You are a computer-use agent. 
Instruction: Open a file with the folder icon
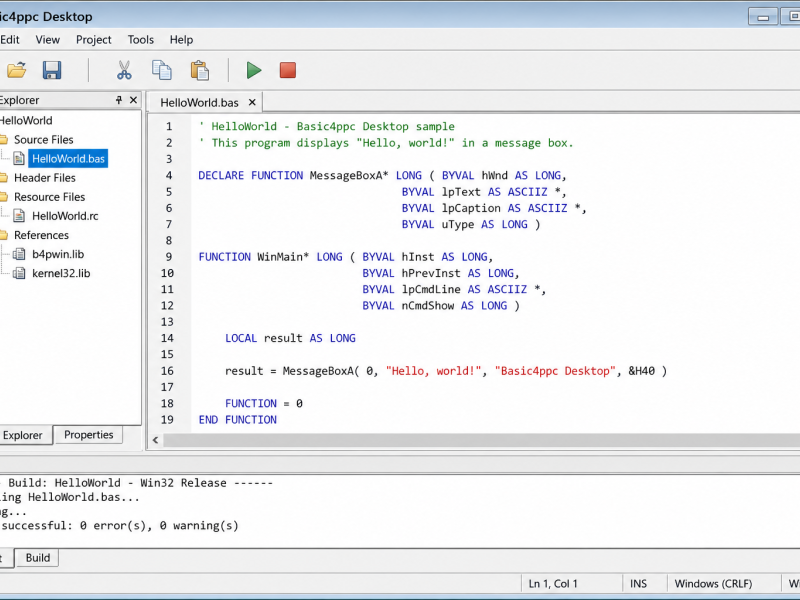16,70
